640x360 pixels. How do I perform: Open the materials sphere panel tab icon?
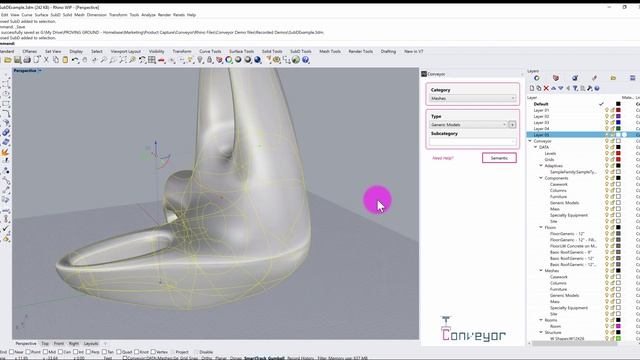tap(575, 78)
